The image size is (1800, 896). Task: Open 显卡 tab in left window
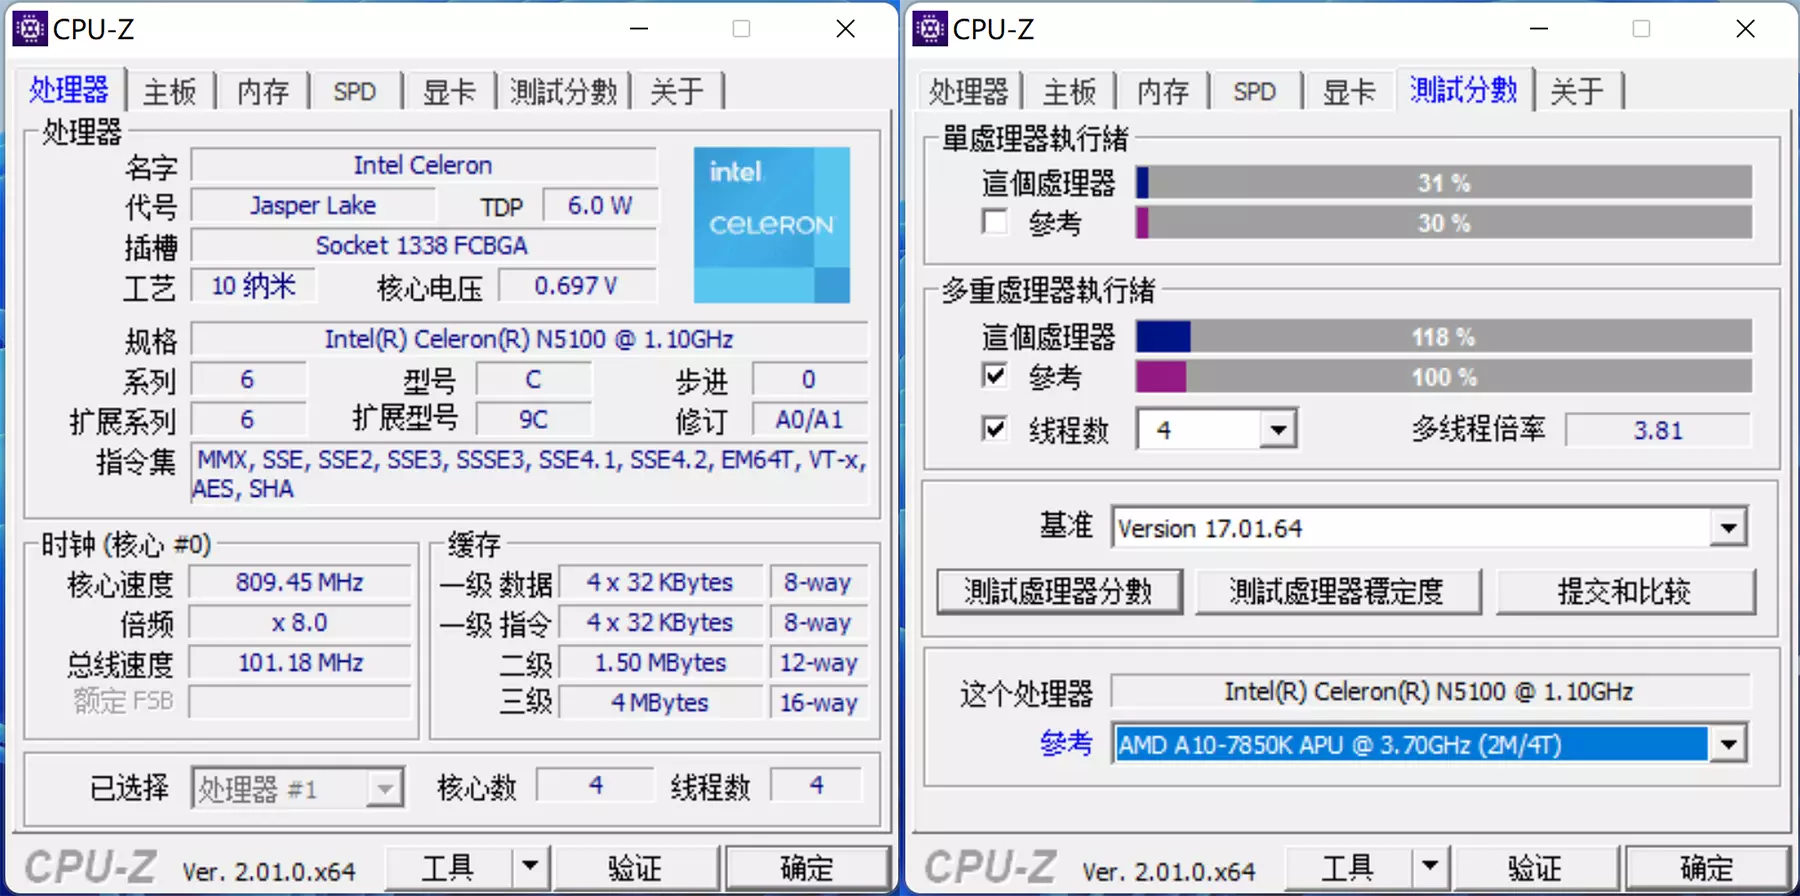pyautogui.click(x=449, y=92)
